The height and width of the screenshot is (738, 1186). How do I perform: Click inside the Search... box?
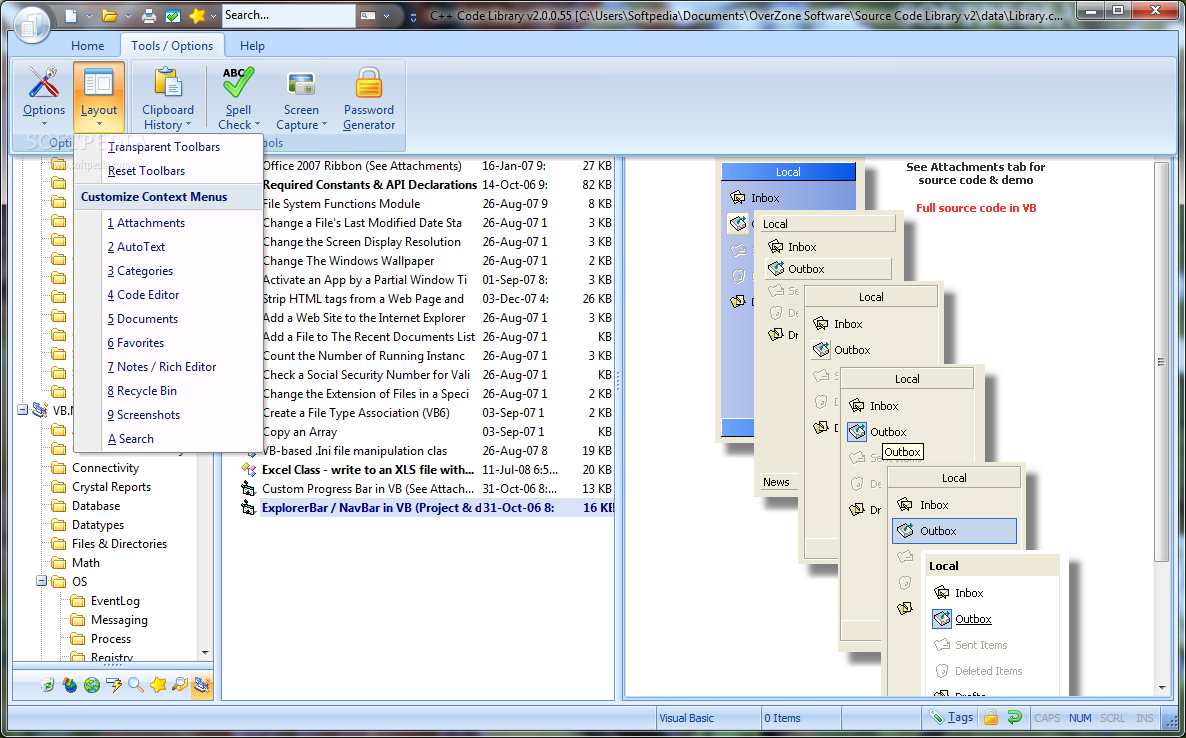click(288, 15)
